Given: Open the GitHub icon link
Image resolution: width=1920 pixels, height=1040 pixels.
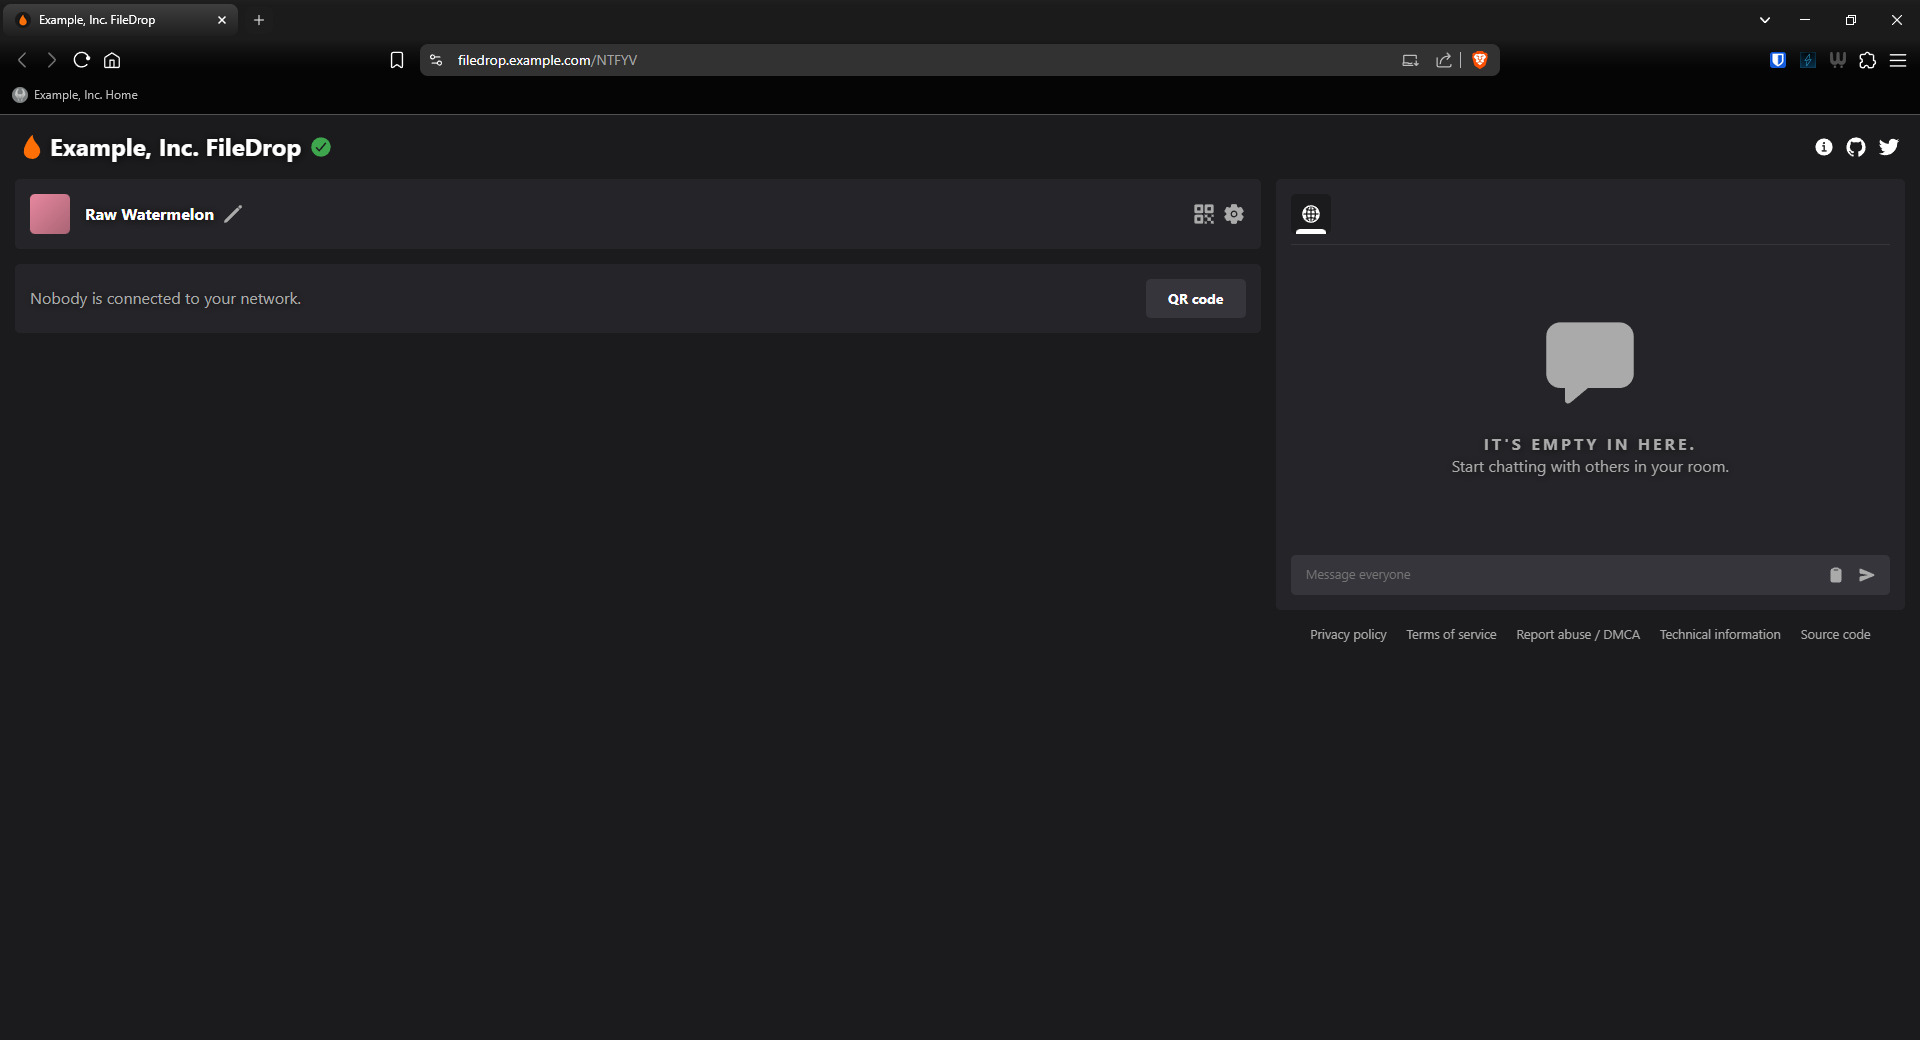Looking at the screenshot, I should point(1855,147).
